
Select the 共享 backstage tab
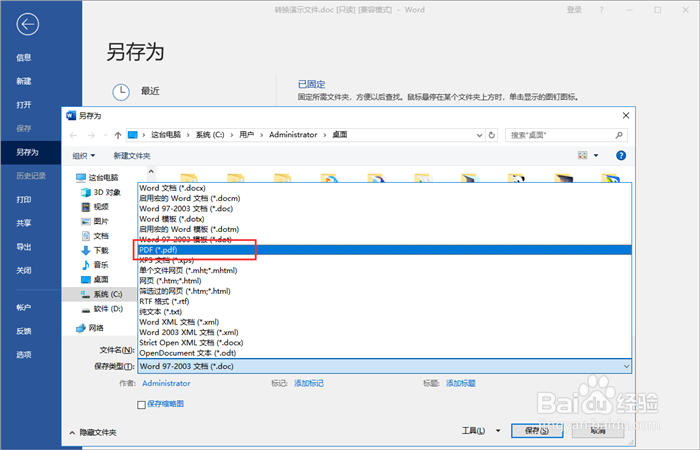coord(24,223)
